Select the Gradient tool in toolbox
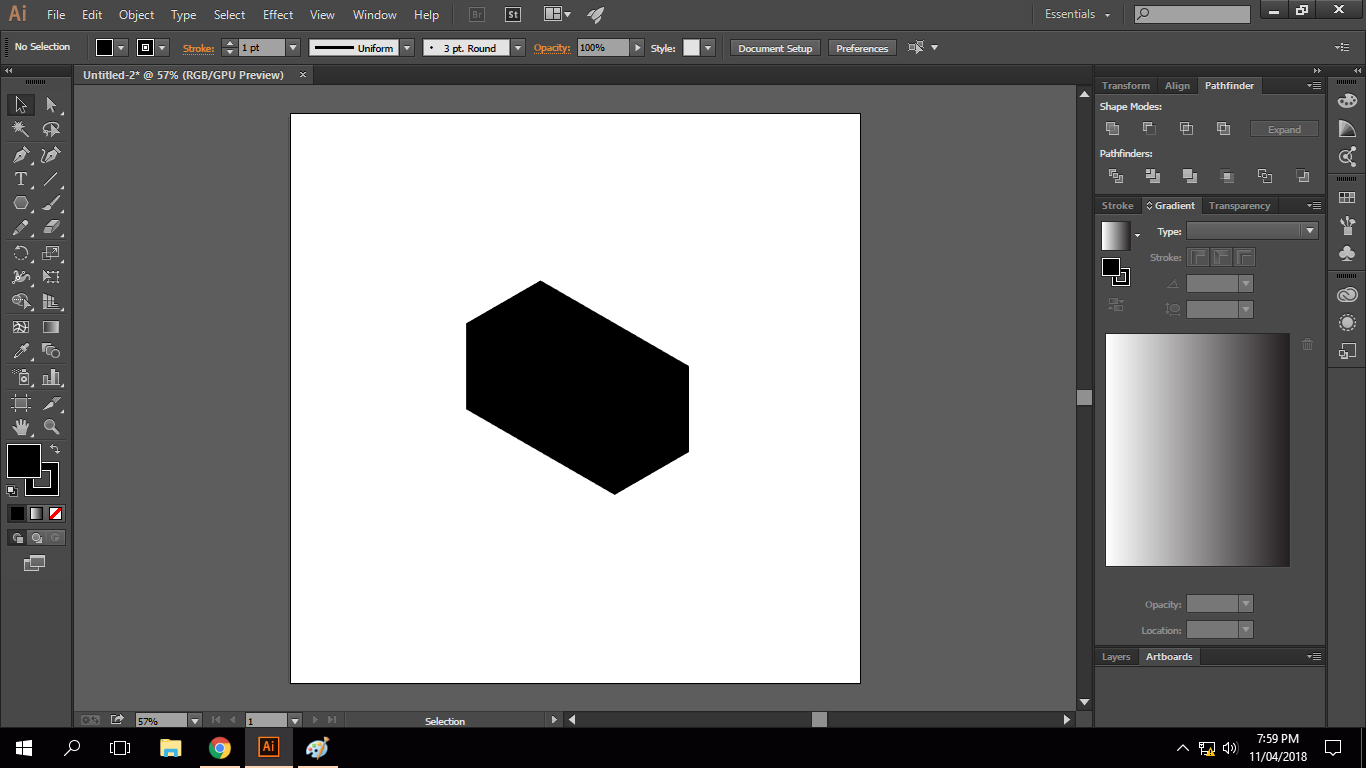This screenshot has height=768, width=1366. pos(51,327)
